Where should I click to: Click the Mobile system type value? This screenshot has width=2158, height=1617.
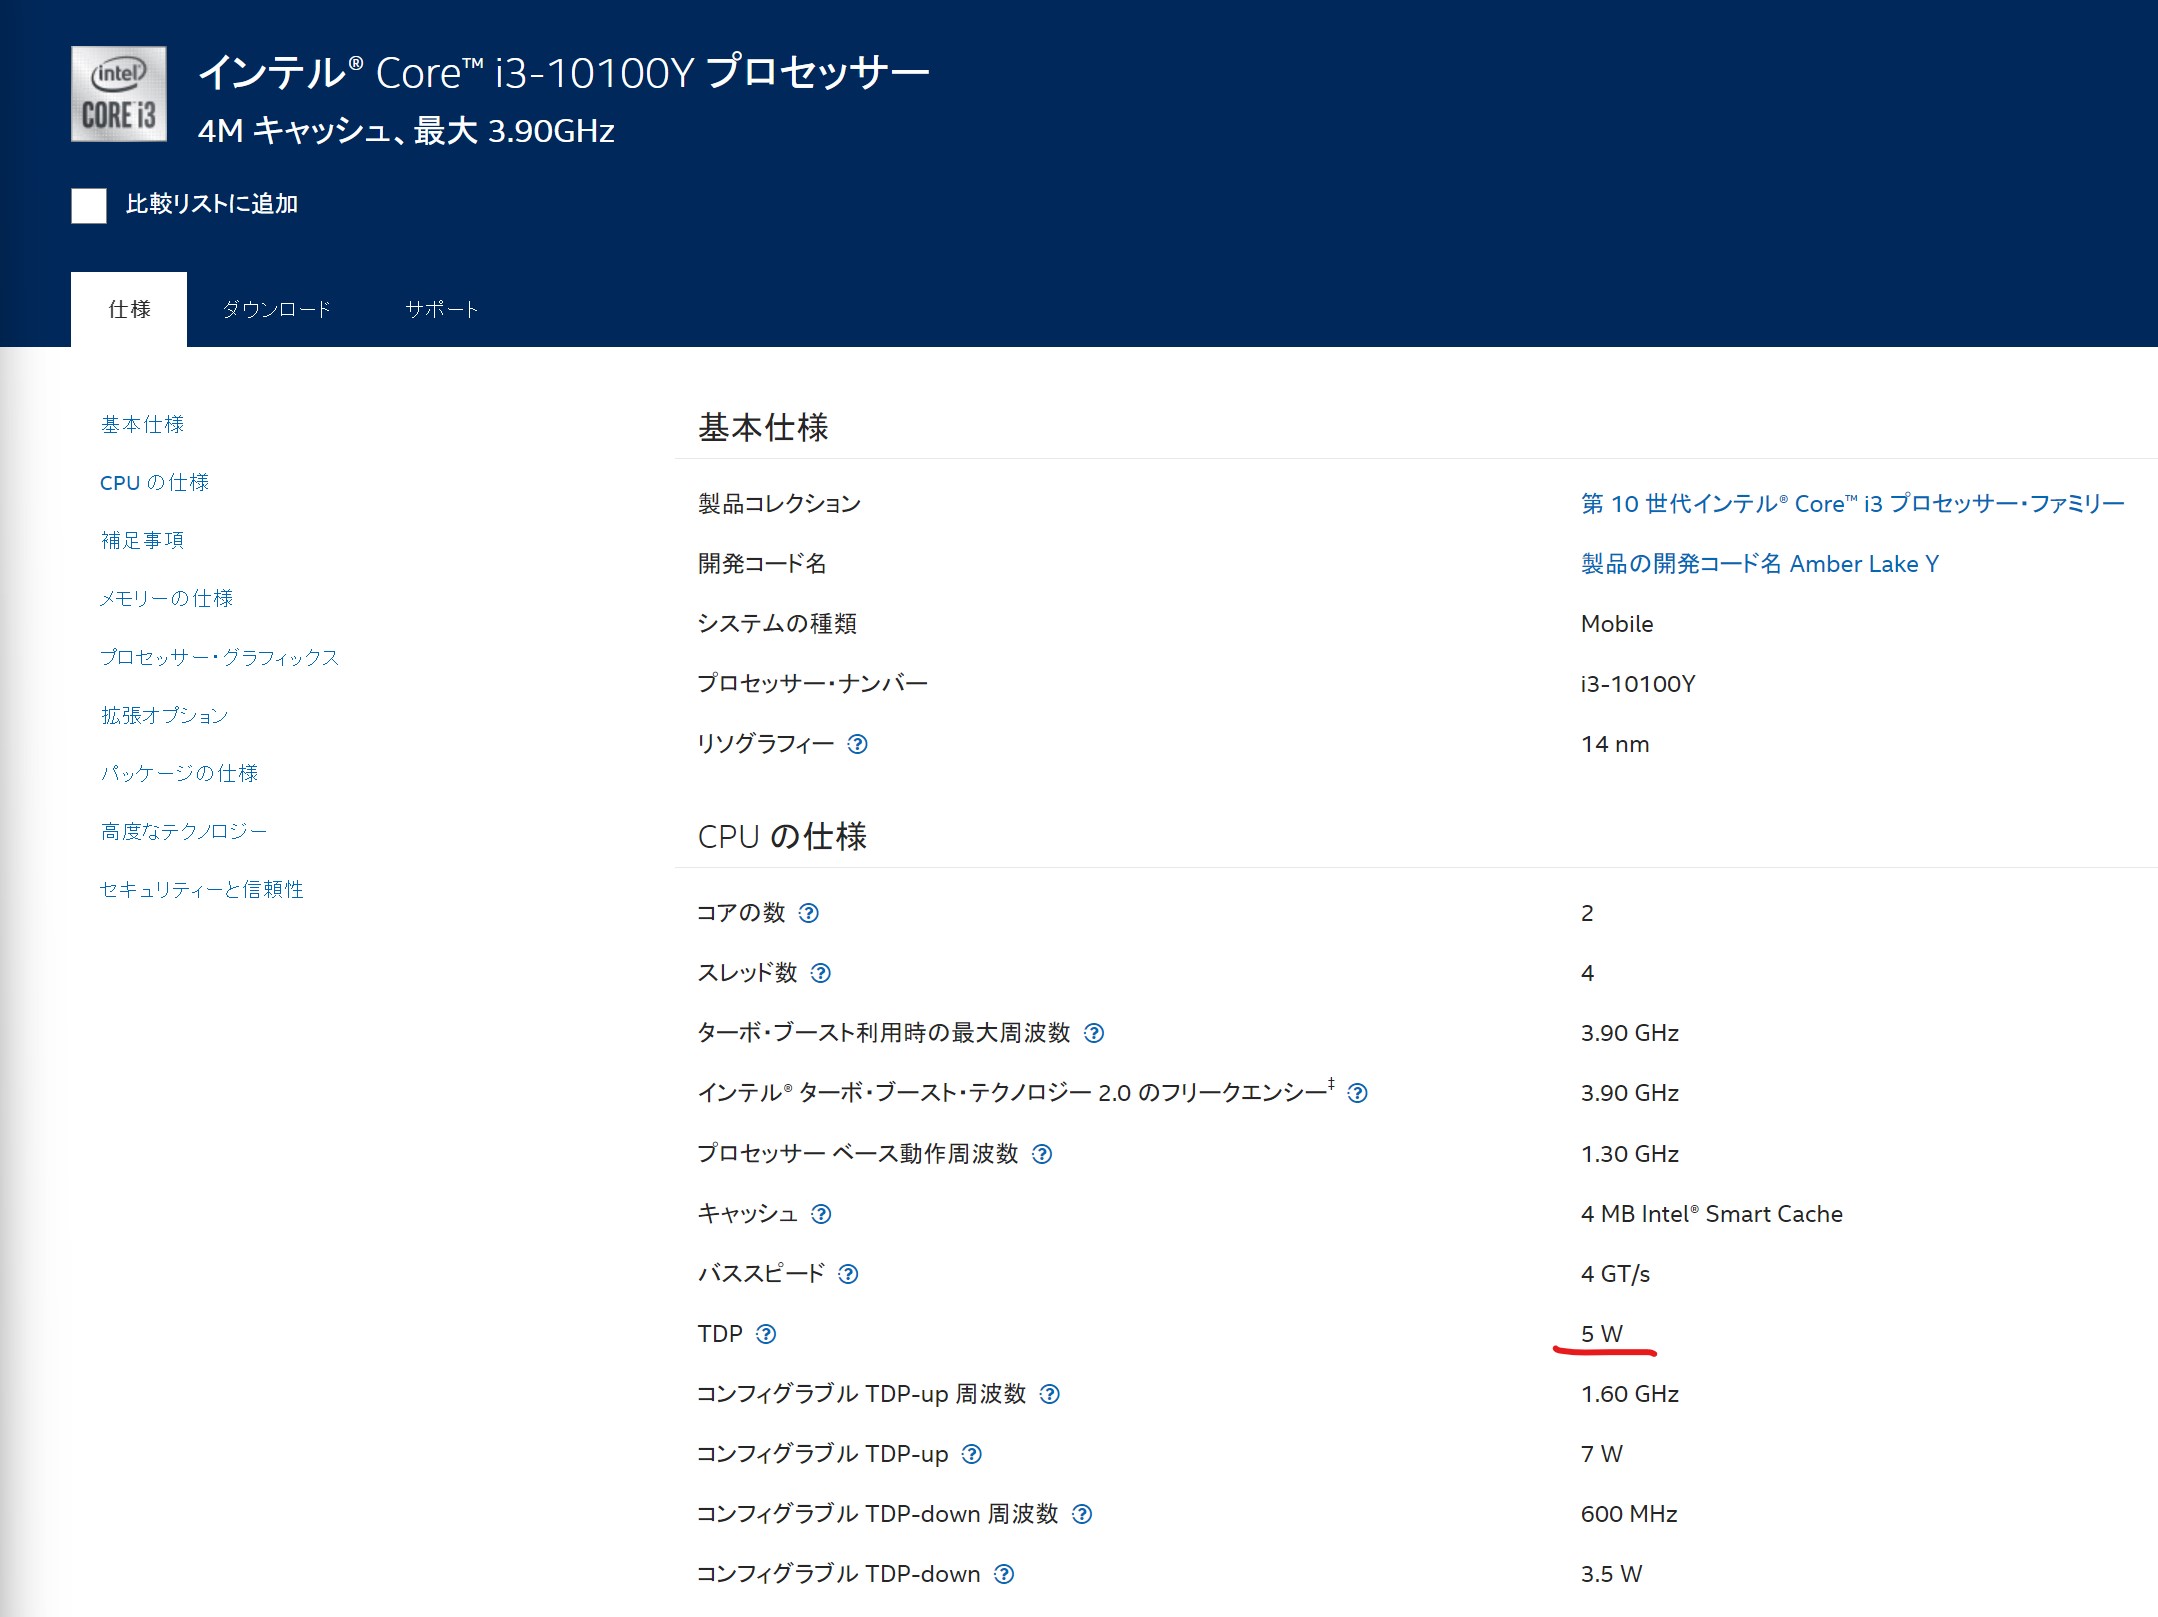(x=1617, y=624)
